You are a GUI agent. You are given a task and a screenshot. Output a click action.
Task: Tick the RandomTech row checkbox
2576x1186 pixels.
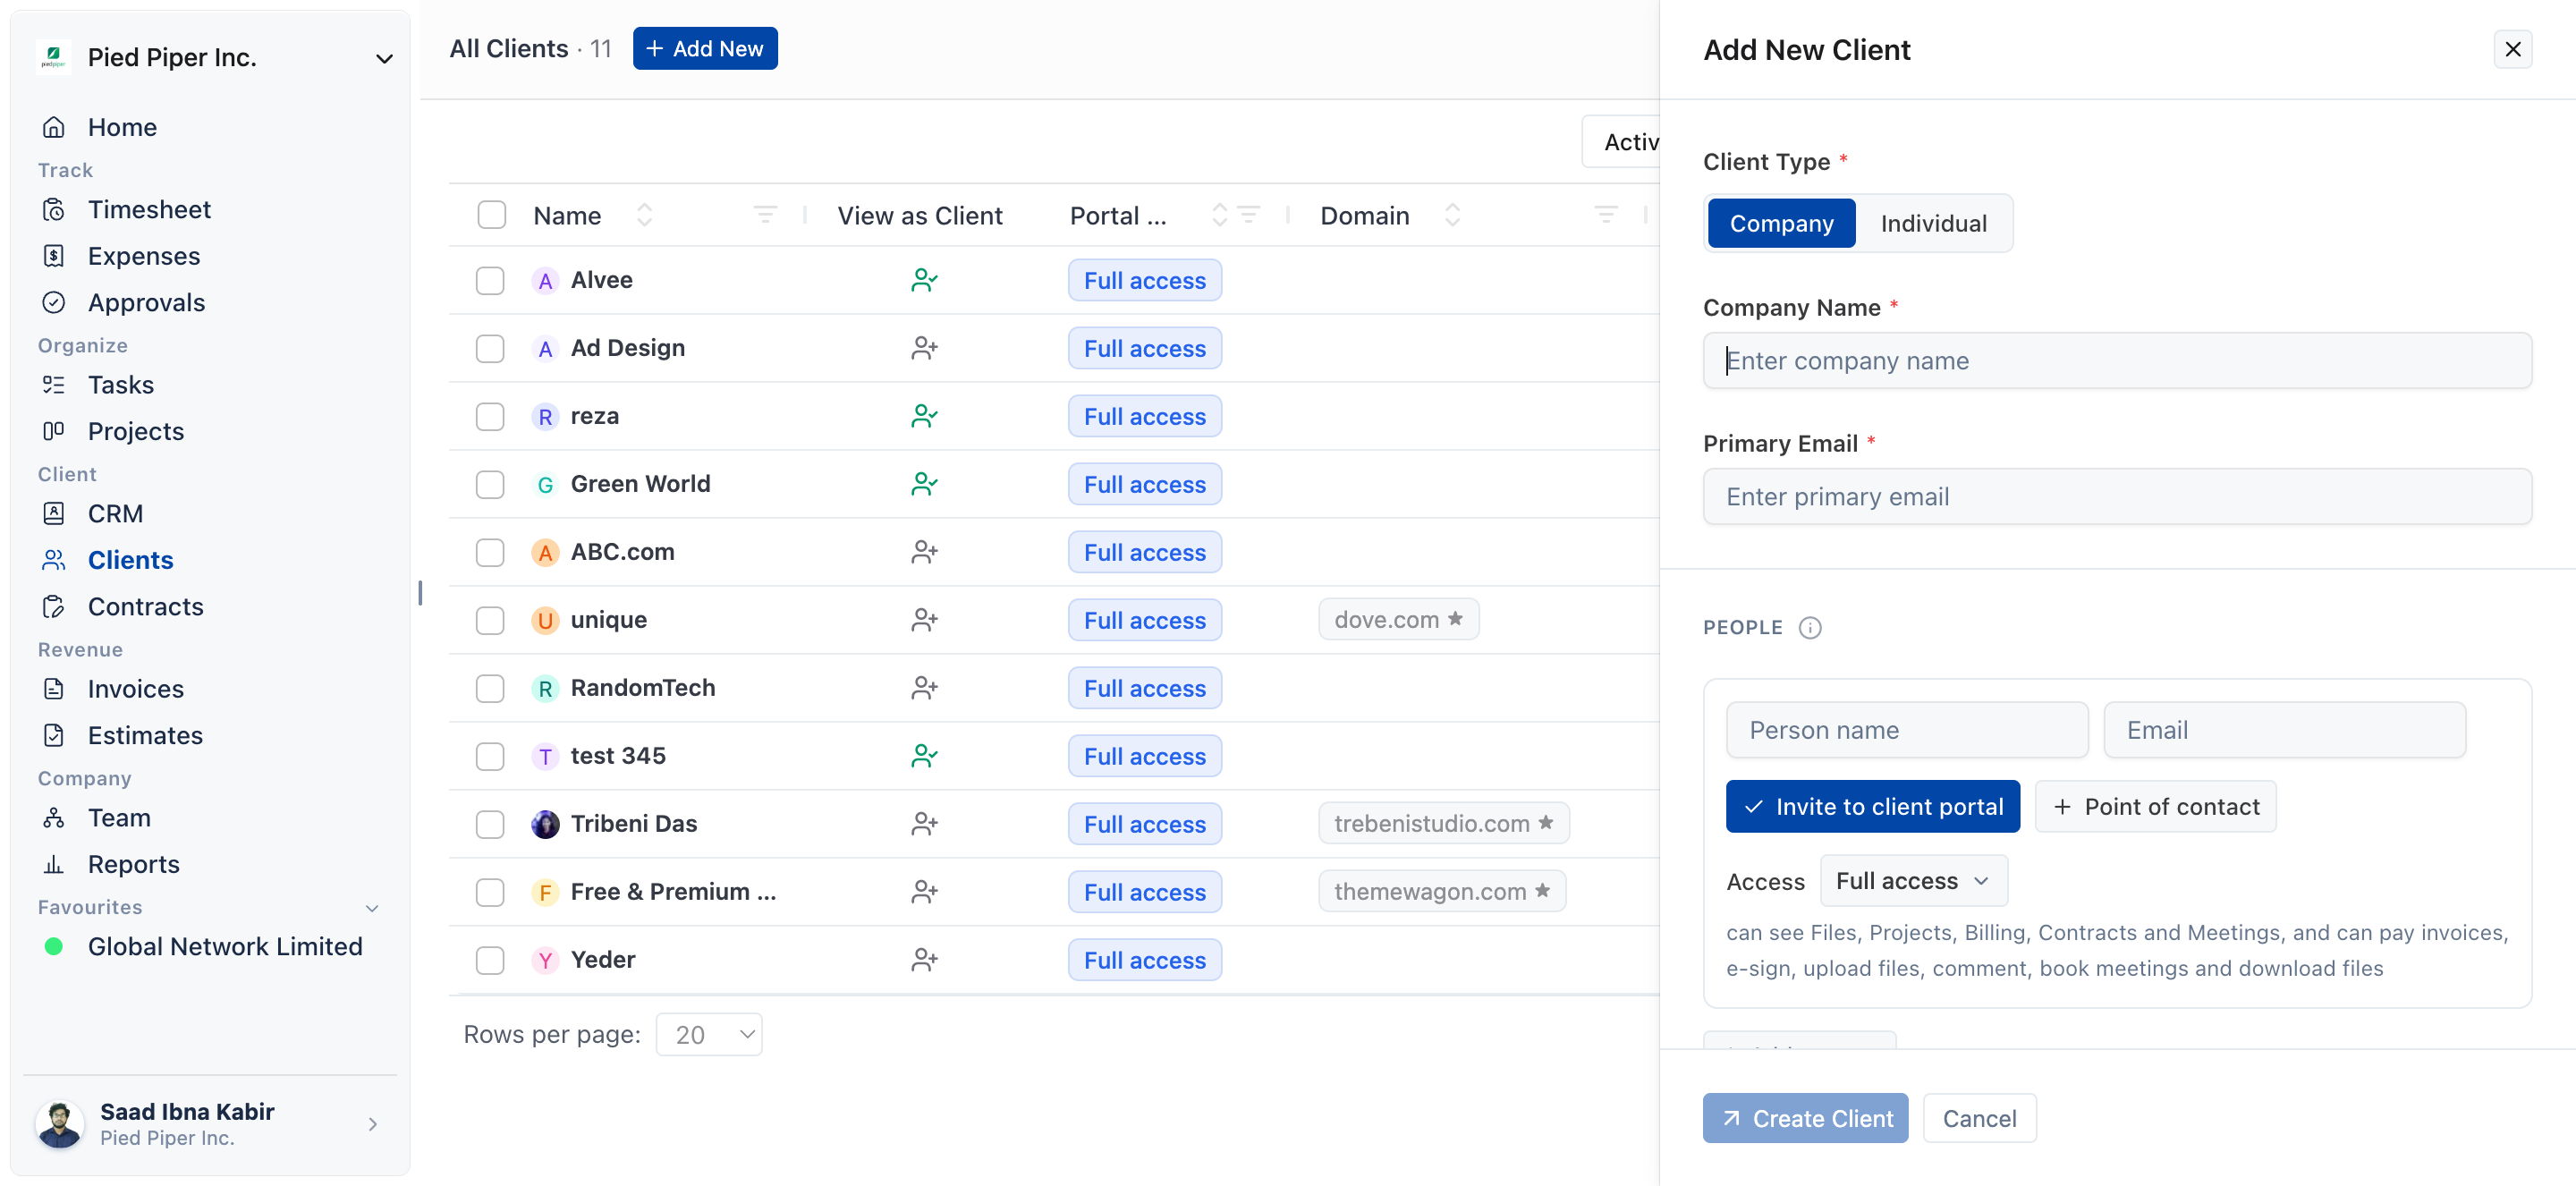pos(490,688)
